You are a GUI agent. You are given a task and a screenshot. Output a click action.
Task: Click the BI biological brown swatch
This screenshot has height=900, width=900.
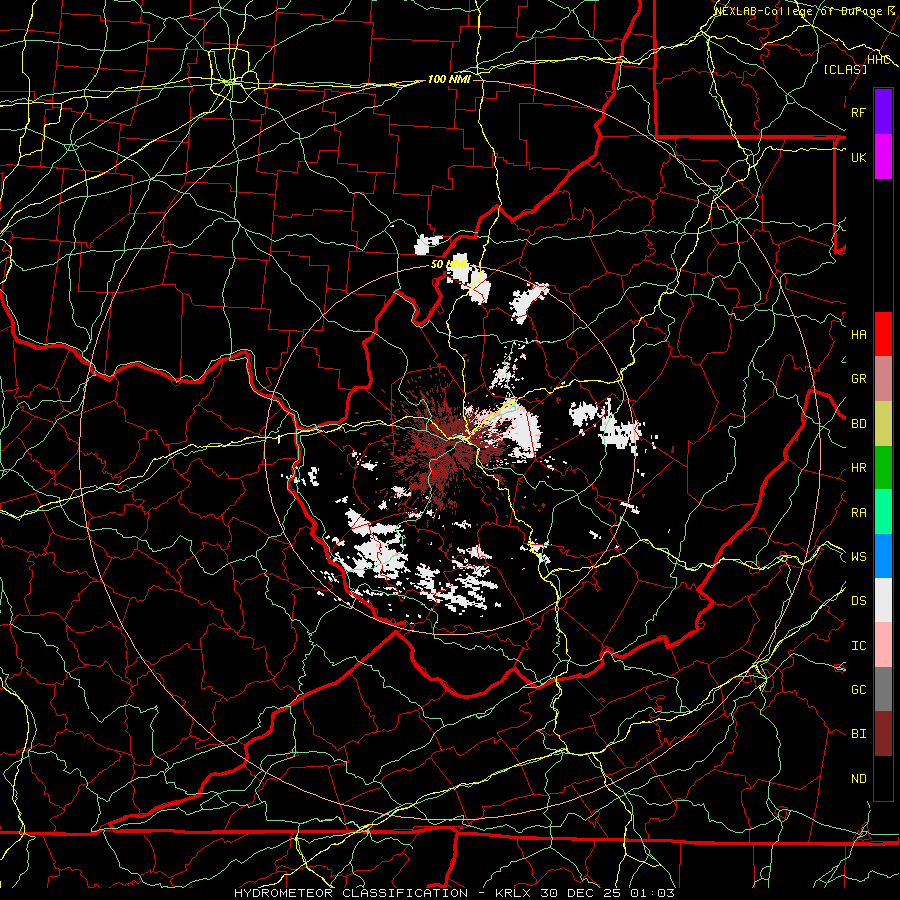click(x=883, y=734)
